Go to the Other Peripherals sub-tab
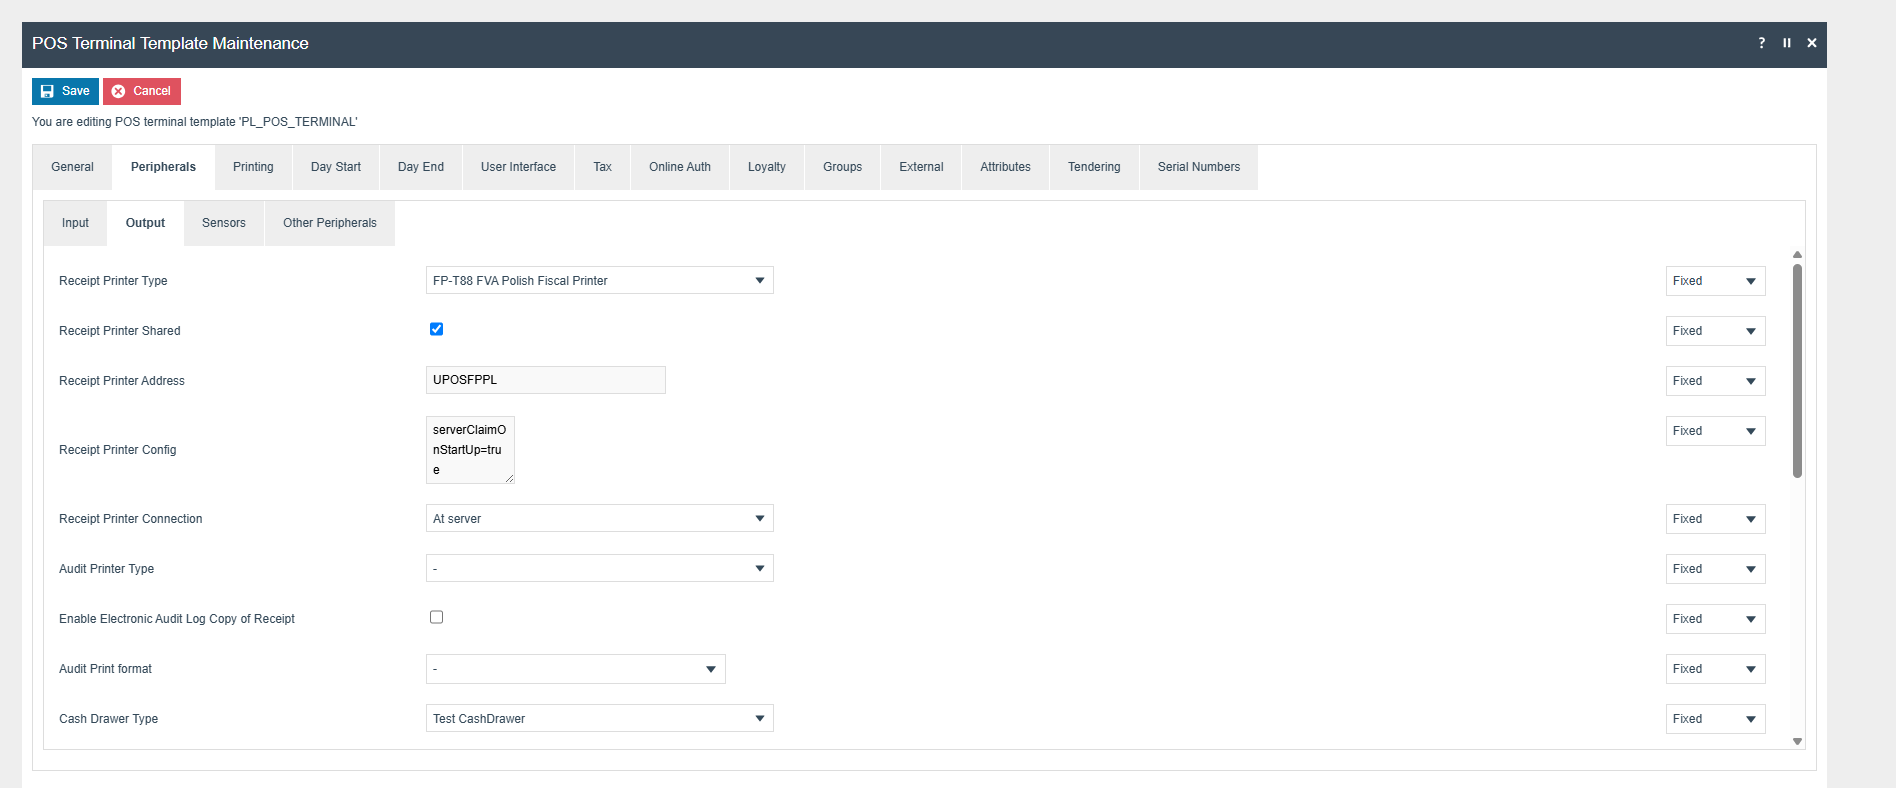The width and height of the screenshot is (1896, 788). pyautogui.click(x=329, y=223)
